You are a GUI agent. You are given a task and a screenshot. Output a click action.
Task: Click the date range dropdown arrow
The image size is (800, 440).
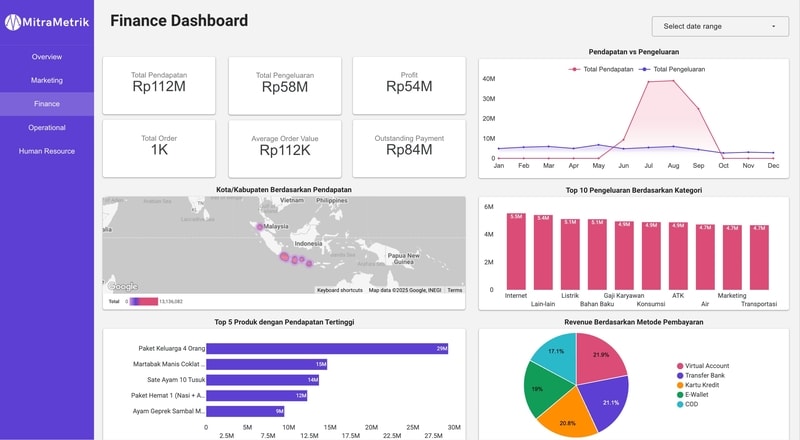tap(773, 26)
